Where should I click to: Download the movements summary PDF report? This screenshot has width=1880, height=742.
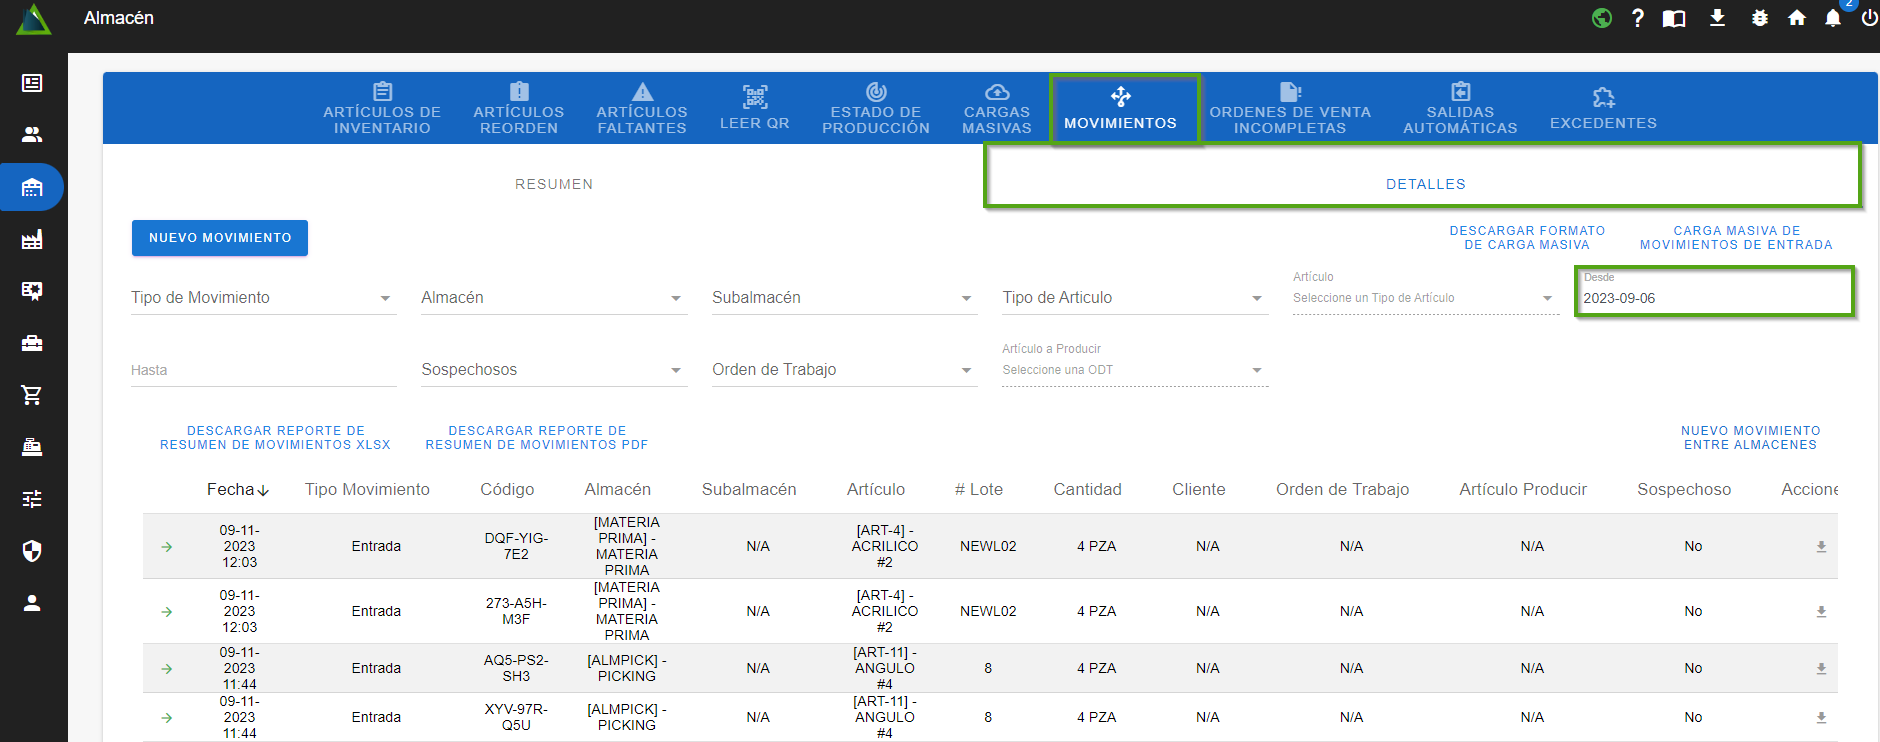click(536, 438)
